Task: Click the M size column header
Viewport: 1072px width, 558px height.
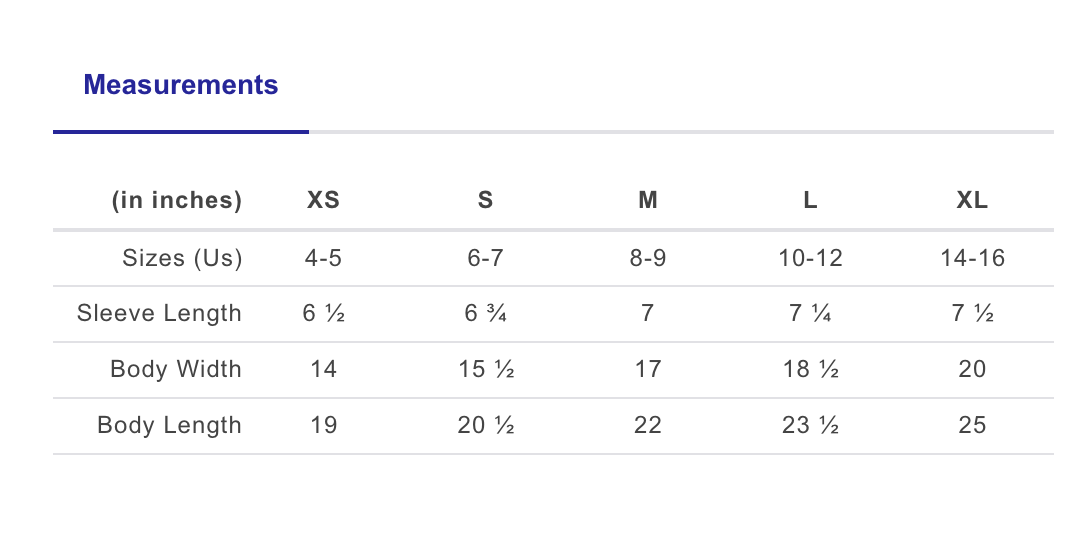Action: pos(648,200)
